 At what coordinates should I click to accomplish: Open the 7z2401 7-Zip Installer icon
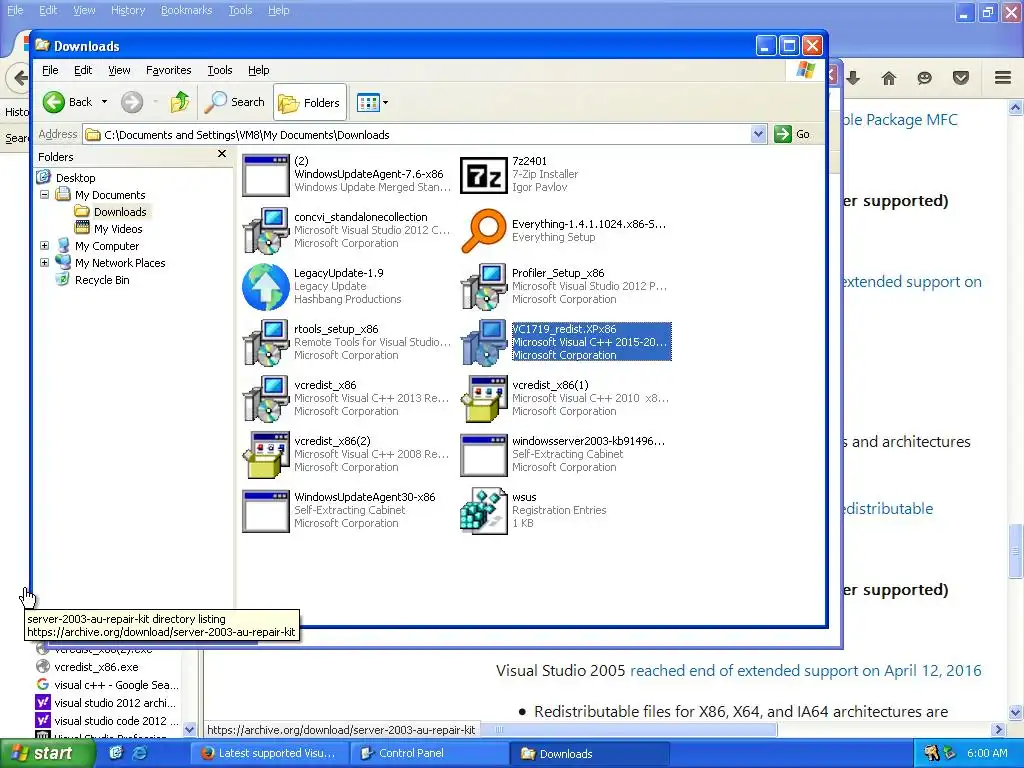(x=483, y=175)
